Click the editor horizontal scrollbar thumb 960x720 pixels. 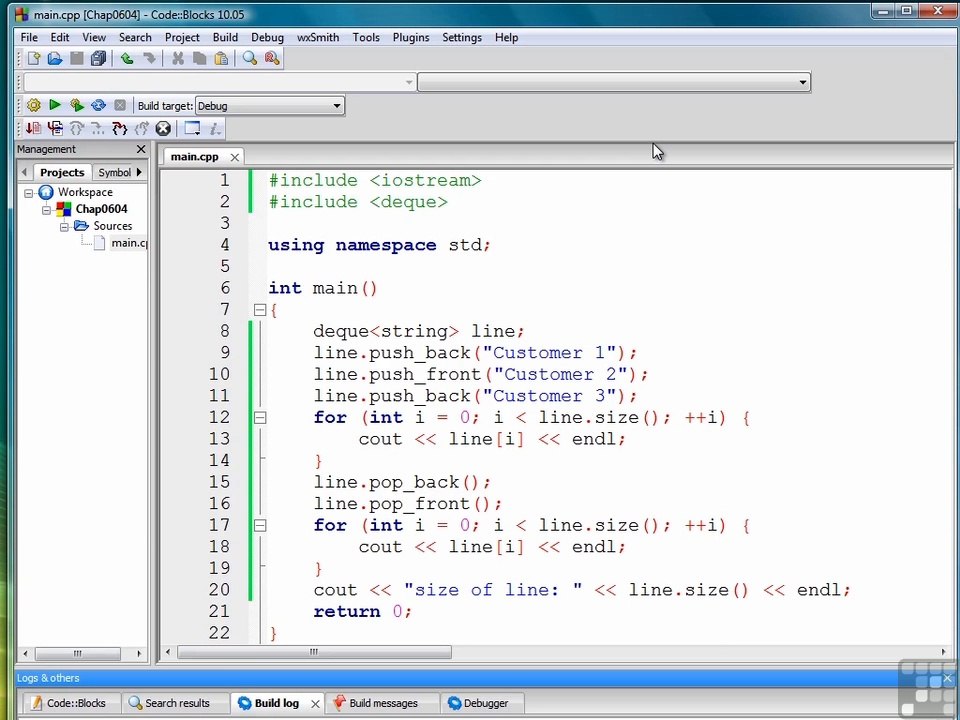pyautogui.click(x=314, y=653)
